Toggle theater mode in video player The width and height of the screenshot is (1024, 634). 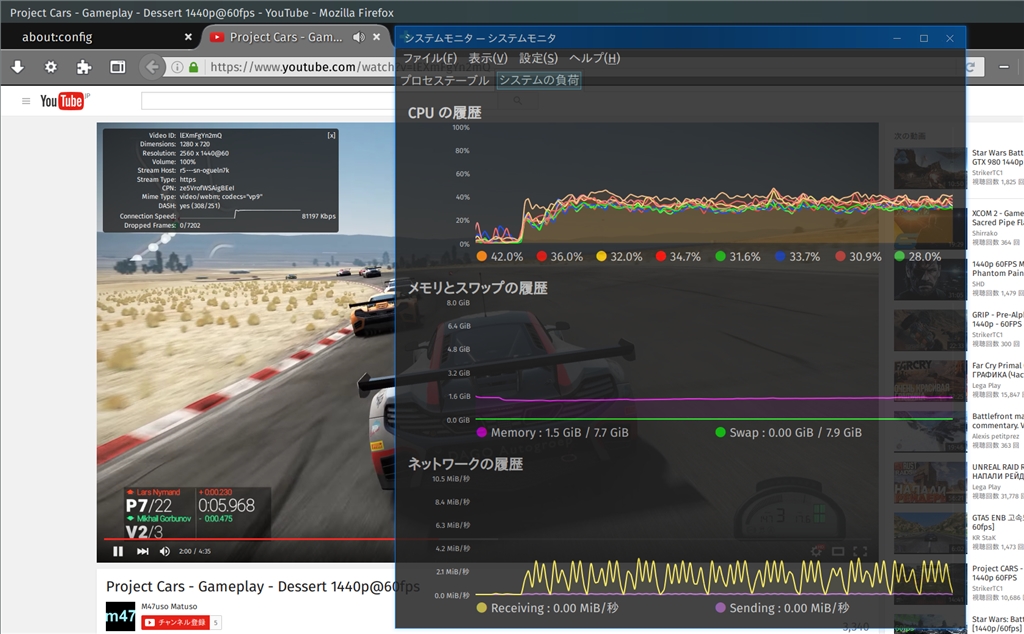(x=838, y=551)
